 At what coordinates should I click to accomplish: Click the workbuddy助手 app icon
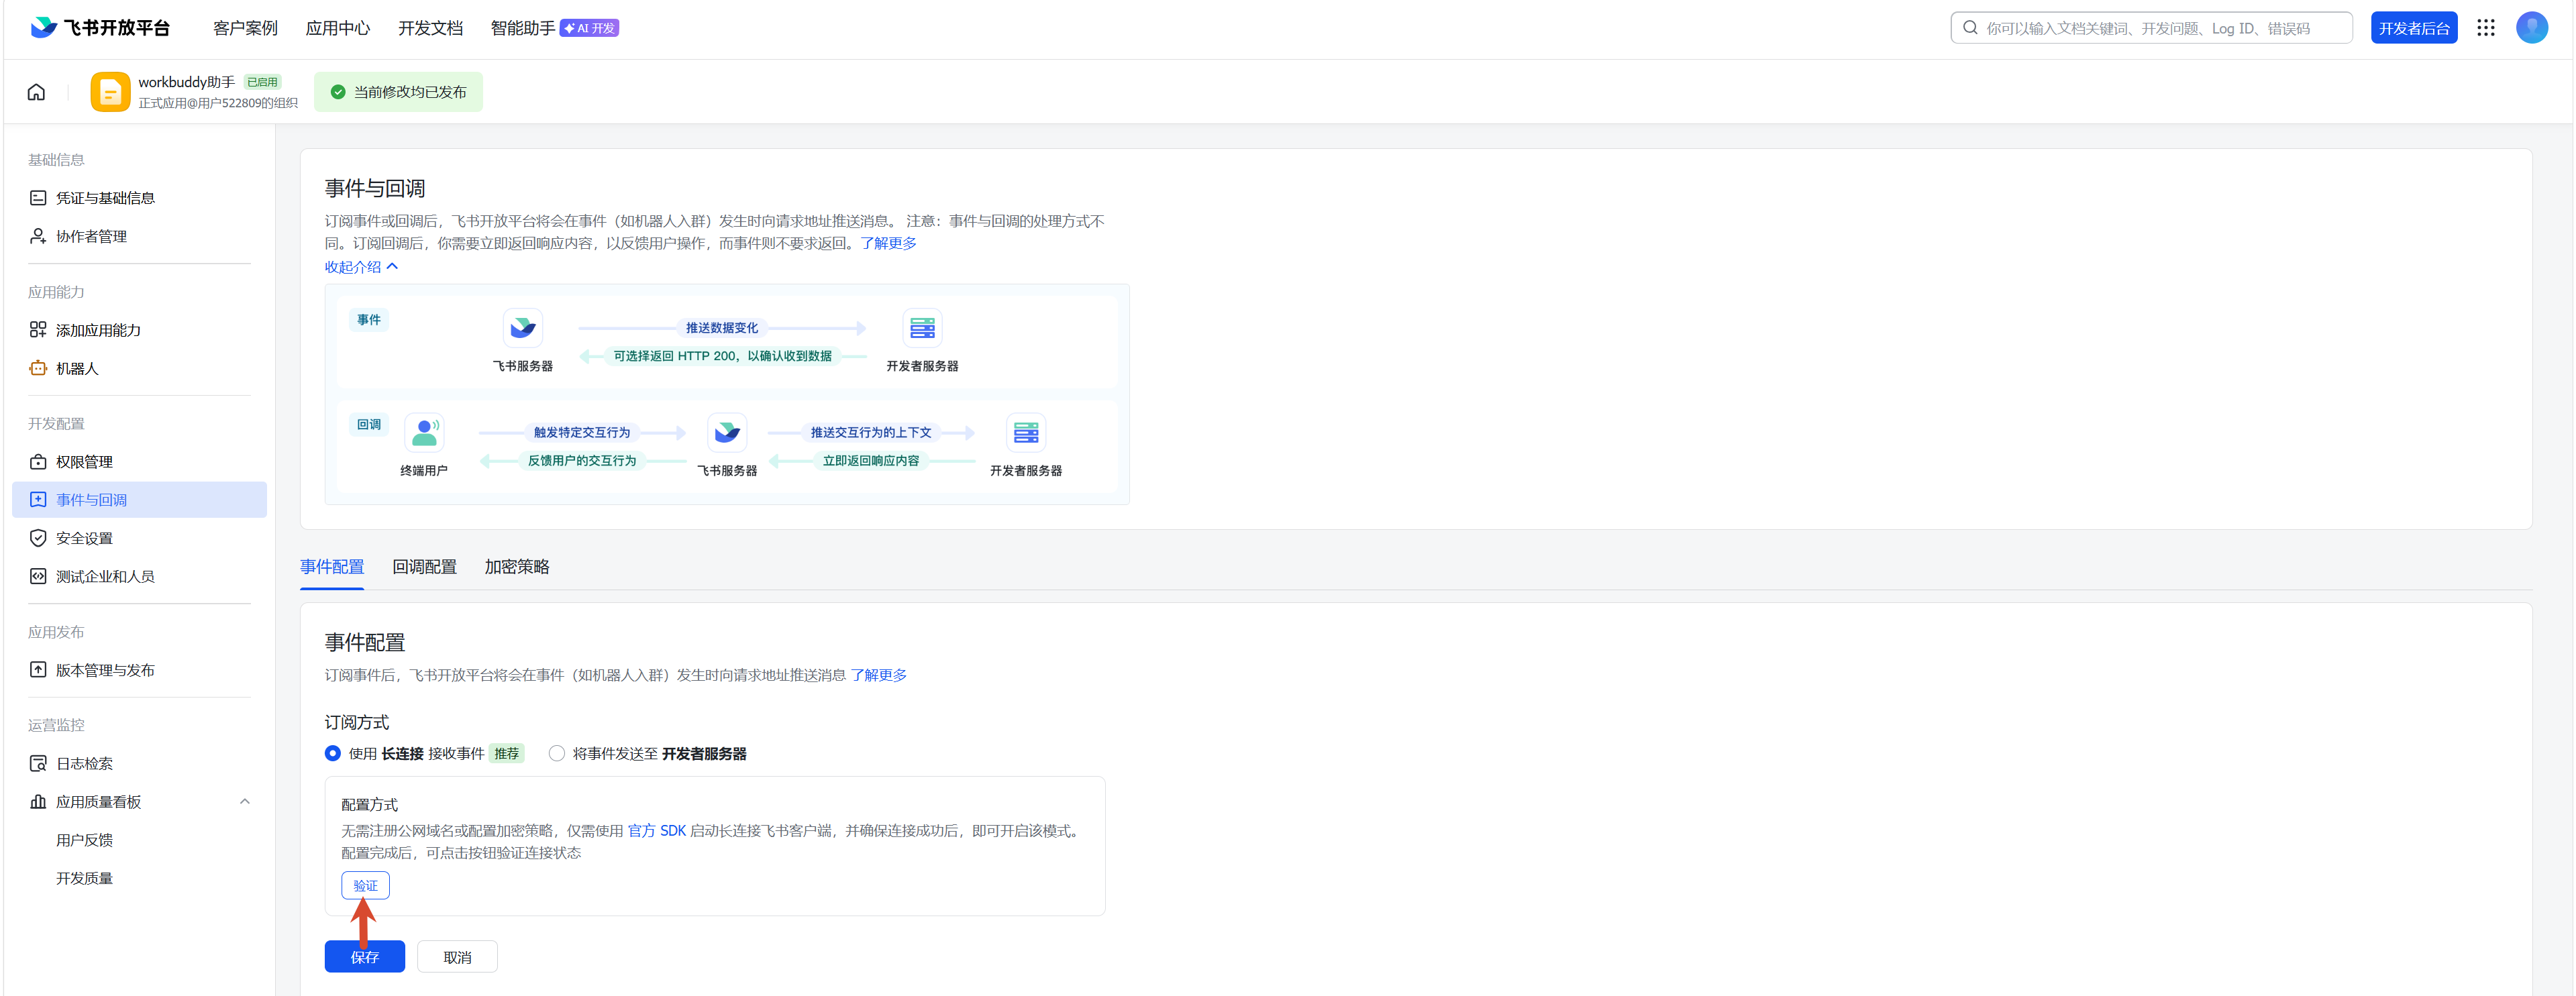tap(110, 92)
